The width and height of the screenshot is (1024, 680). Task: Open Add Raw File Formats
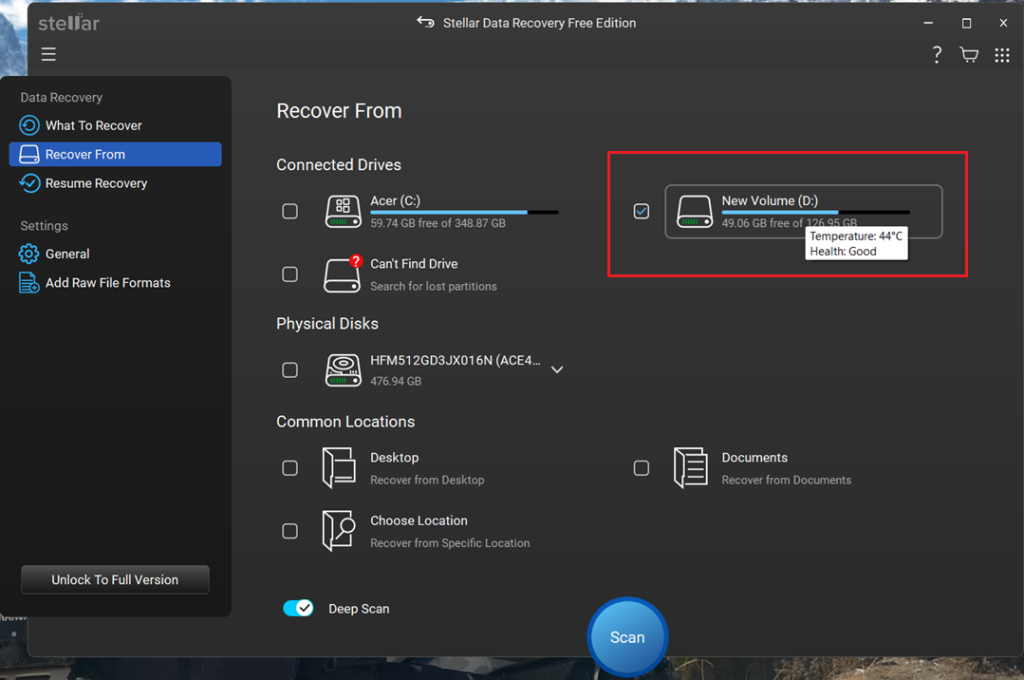click(x=115, y=282)
